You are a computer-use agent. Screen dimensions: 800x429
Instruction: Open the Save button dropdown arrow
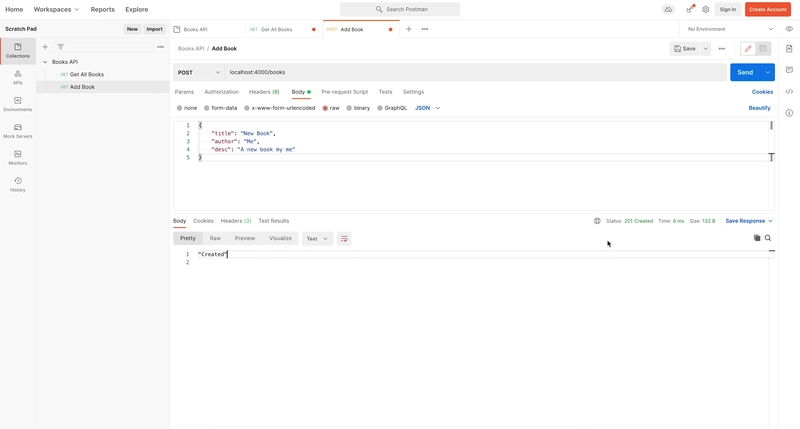pos(706,48)
